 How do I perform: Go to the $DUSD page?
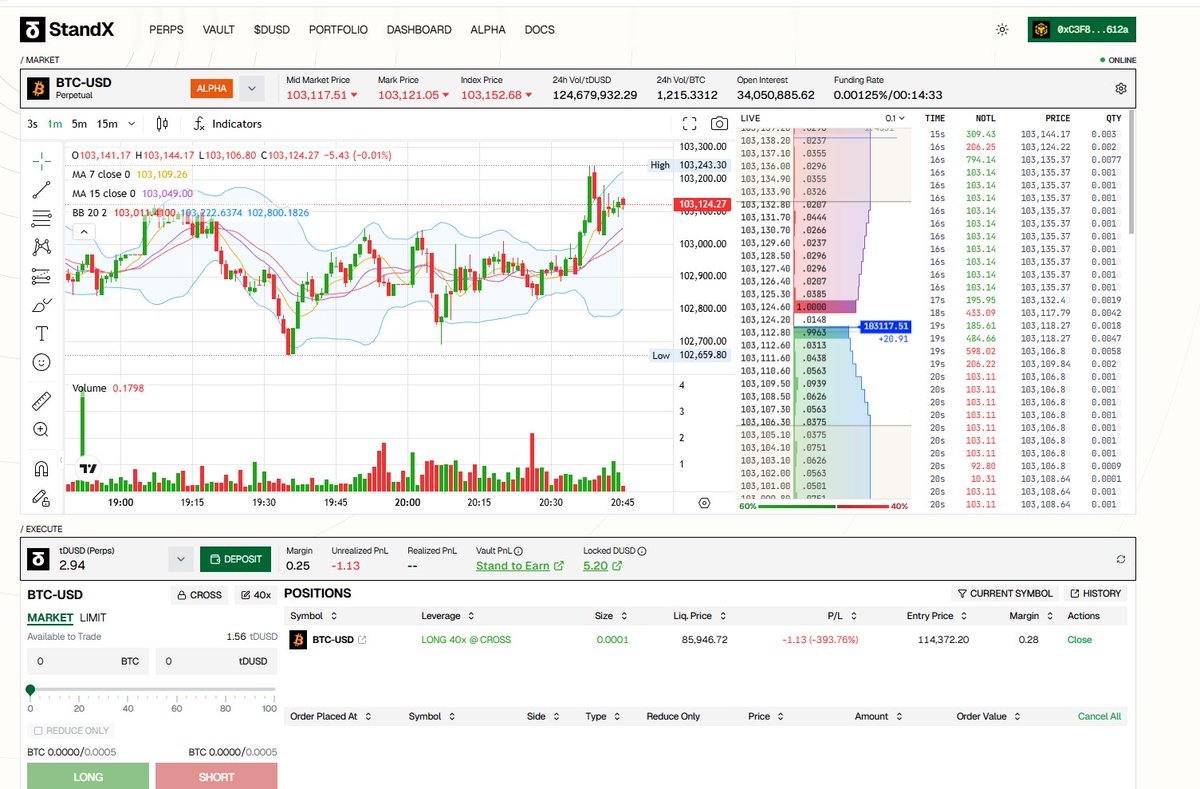pos(271,30)
